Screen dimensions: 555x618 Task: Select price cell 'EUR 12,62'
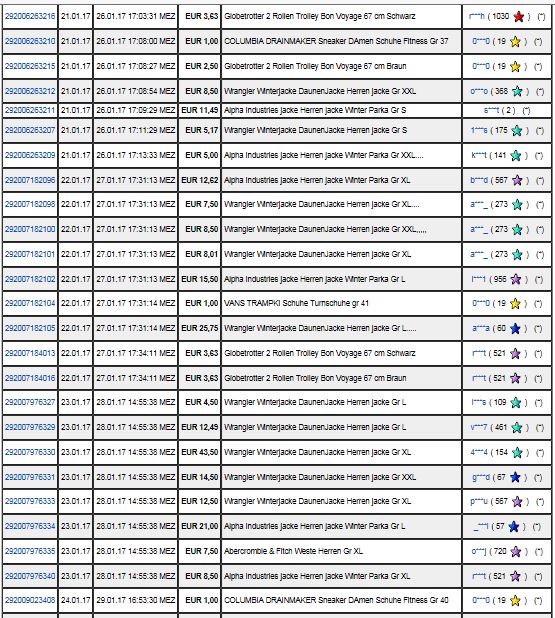(x=199, y=180)
